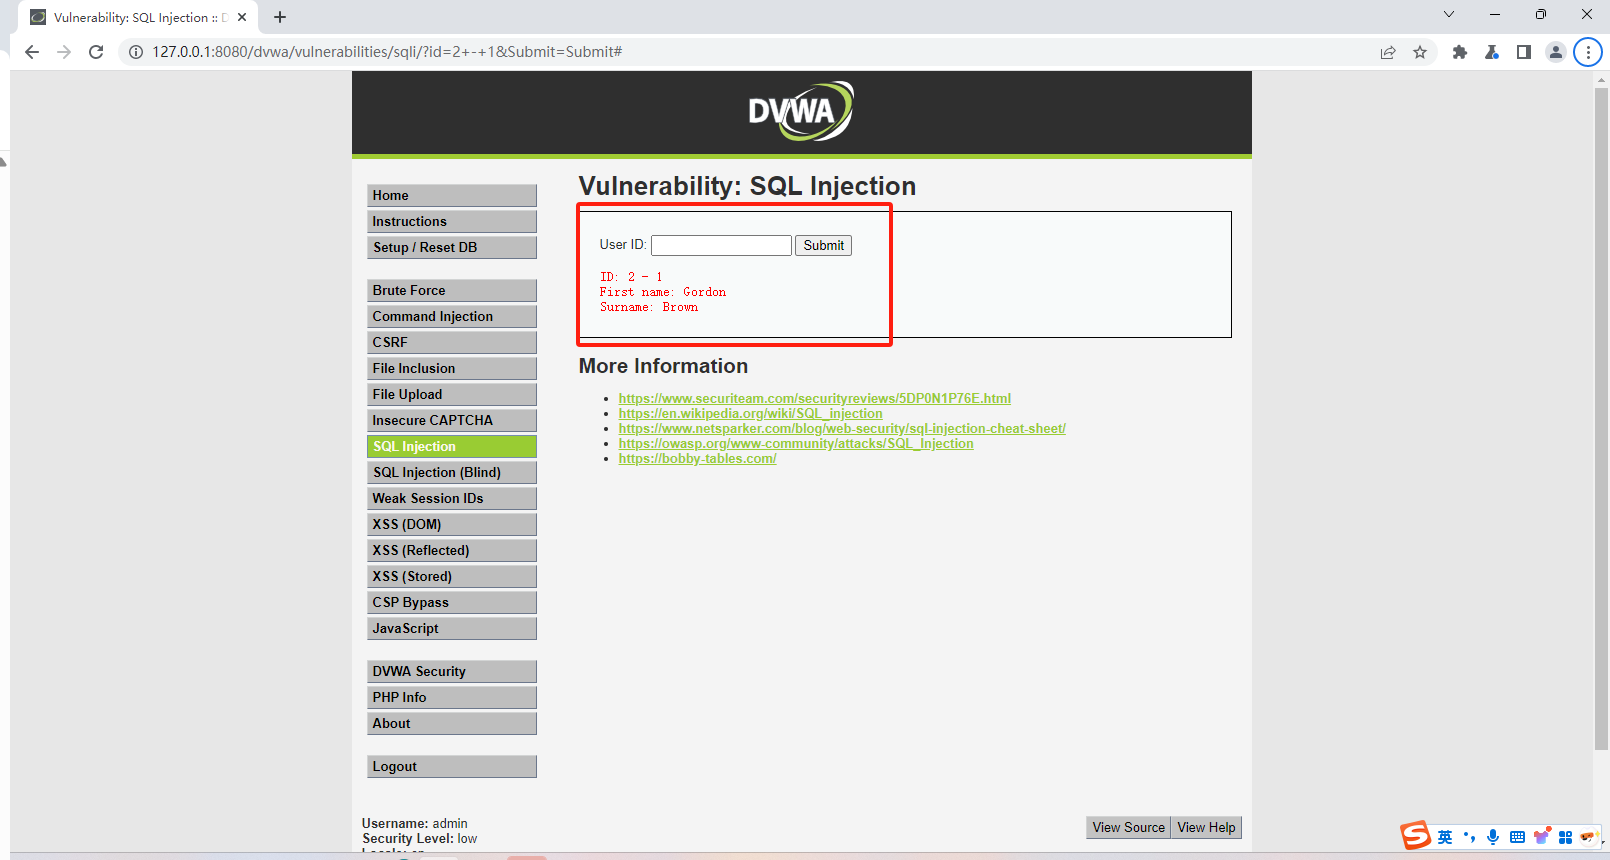The width and height of the screenshot is (1610, 860).
Task: Toggle the browser side panel
Action: (x=1524, y=52)
